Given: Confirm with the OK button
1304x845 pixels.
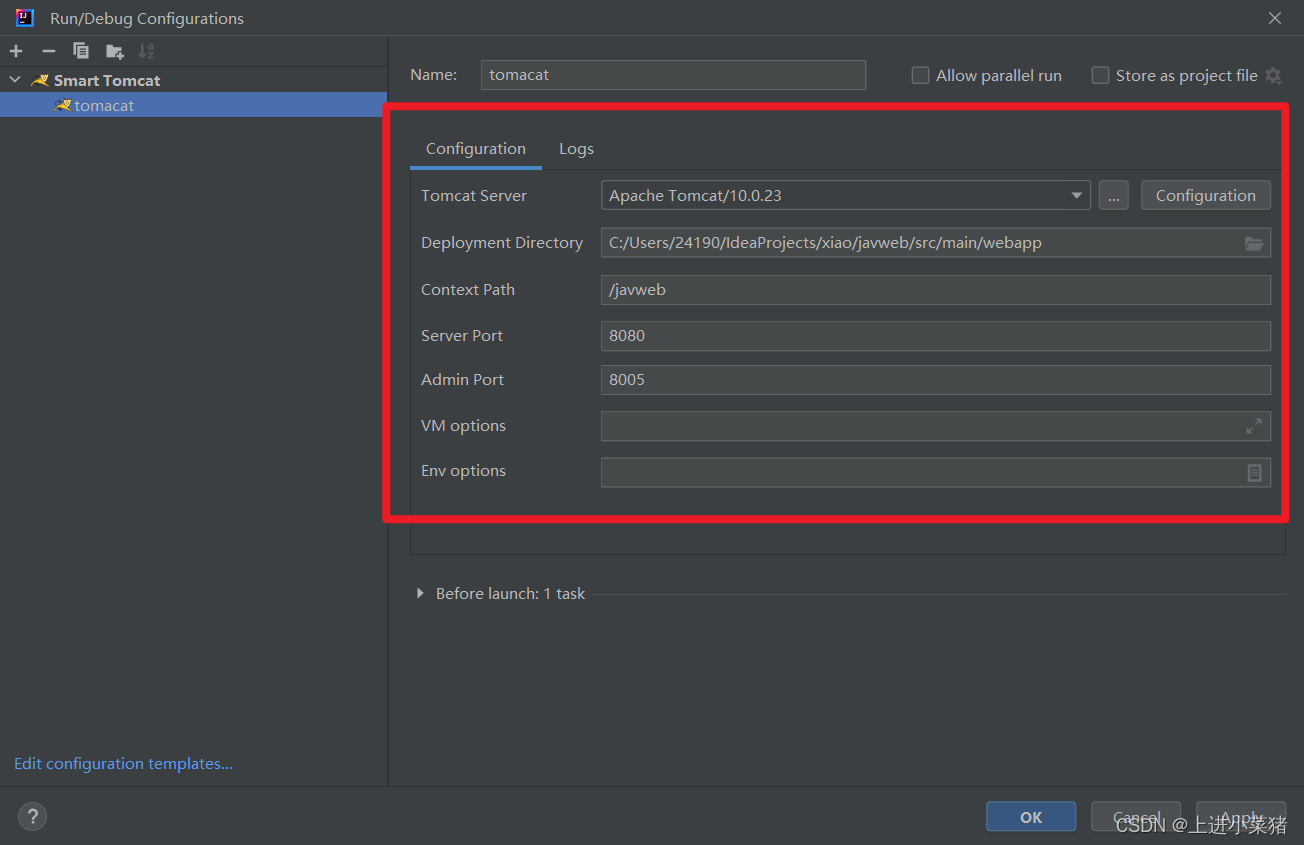Looking at the screenshot, I should pos(1031,817).
